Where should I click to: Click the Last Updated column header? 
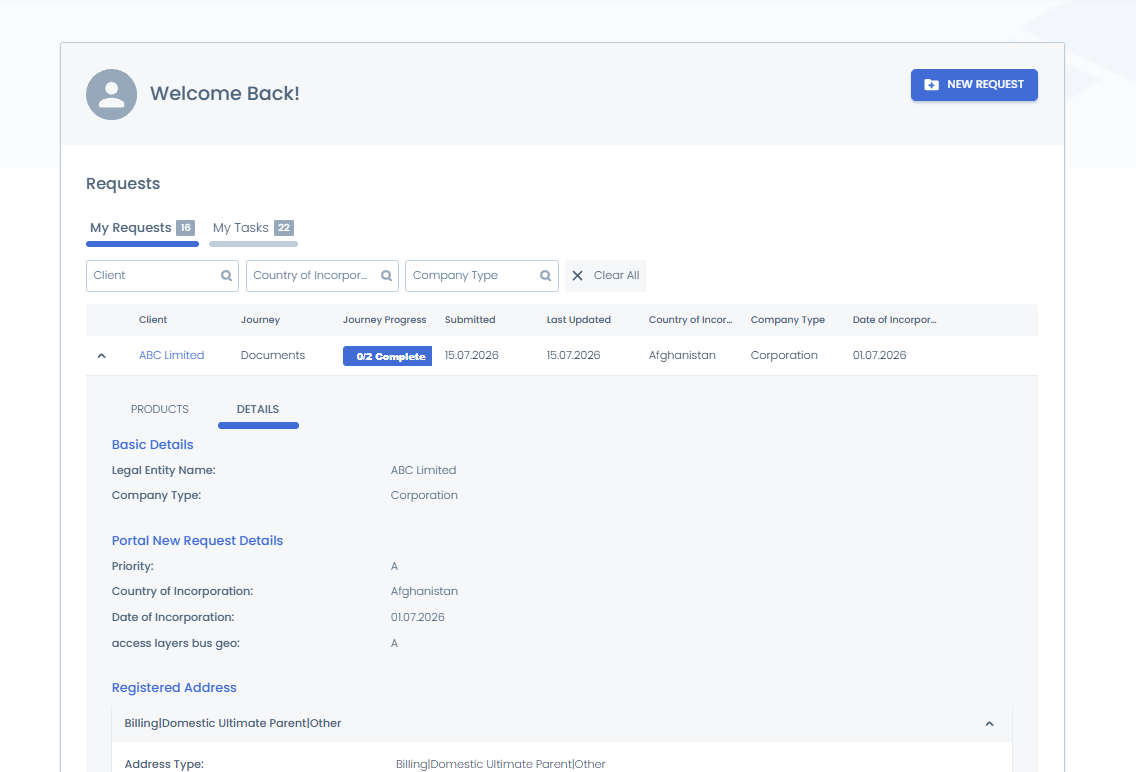[x=579, y=320]
